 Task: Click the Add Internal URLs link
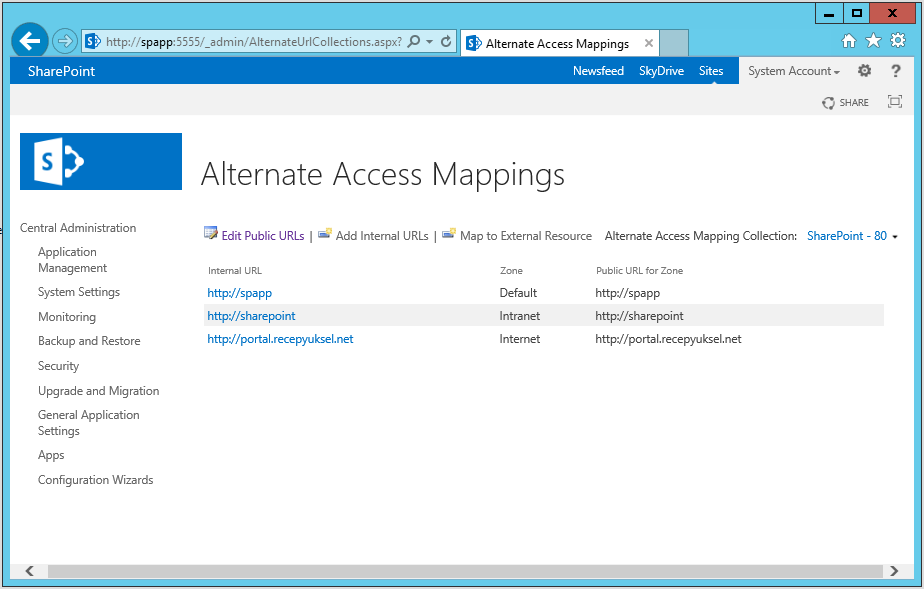tap(382, 236)
